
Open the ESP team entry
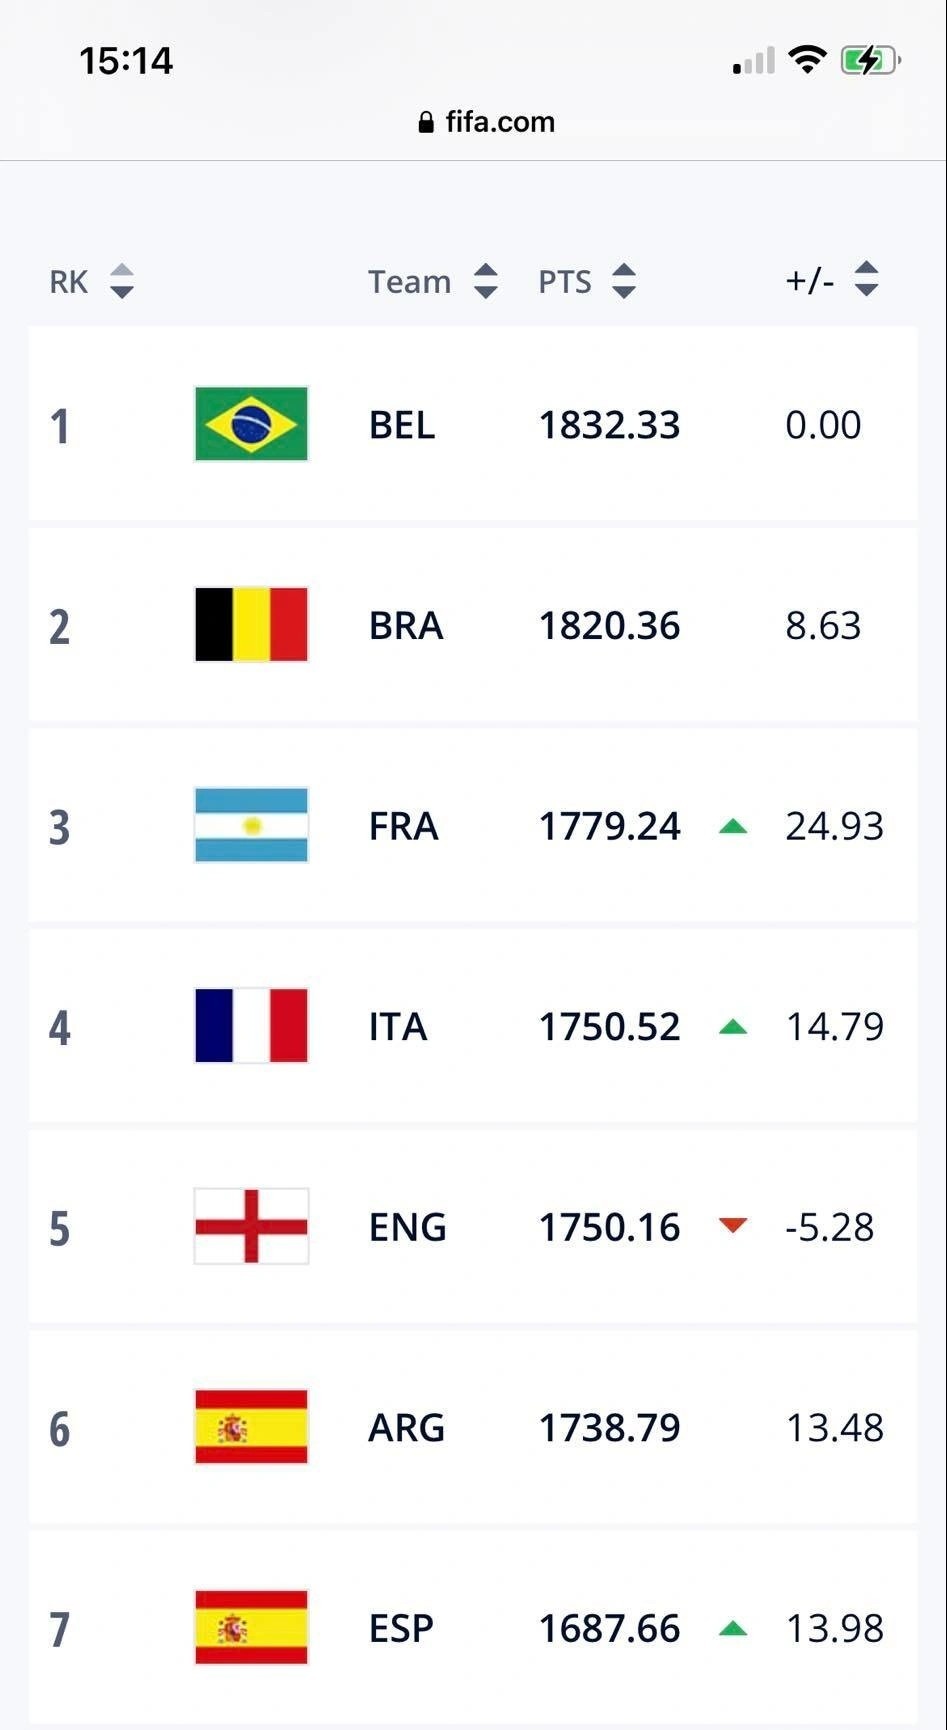tap(401, 1628)
